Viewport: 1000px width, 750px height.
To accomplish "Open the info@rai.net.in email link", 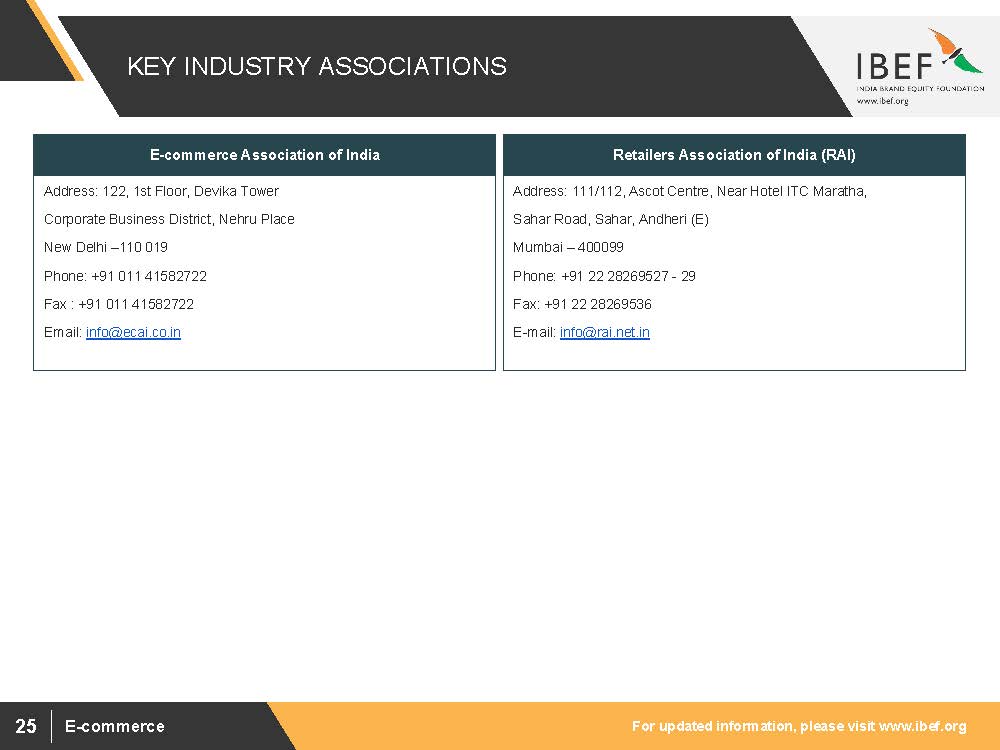I will pyautogui.click(x=605, y=332).
